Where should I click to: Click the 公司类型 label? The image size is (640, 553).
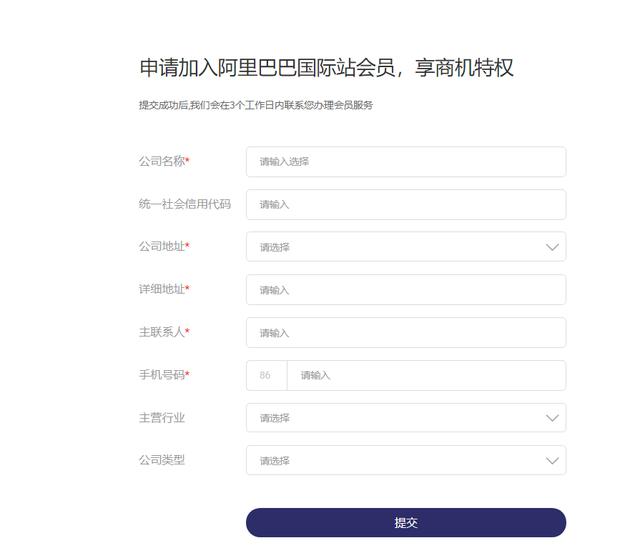pyautogui.click(x=162, y=460)
